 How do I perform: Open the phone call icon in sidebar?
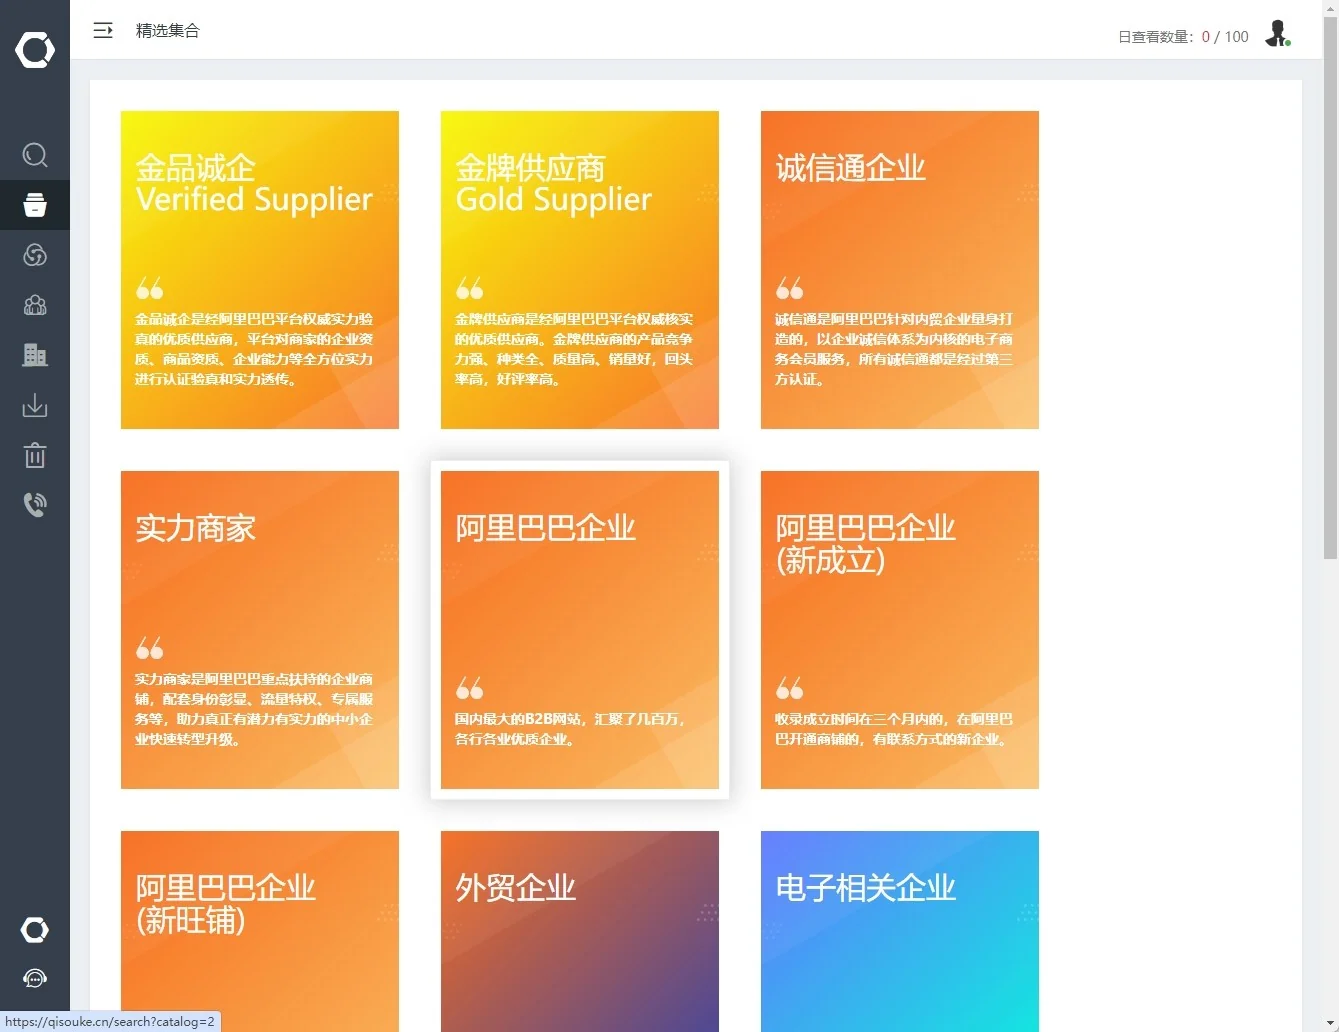[35, 504]
